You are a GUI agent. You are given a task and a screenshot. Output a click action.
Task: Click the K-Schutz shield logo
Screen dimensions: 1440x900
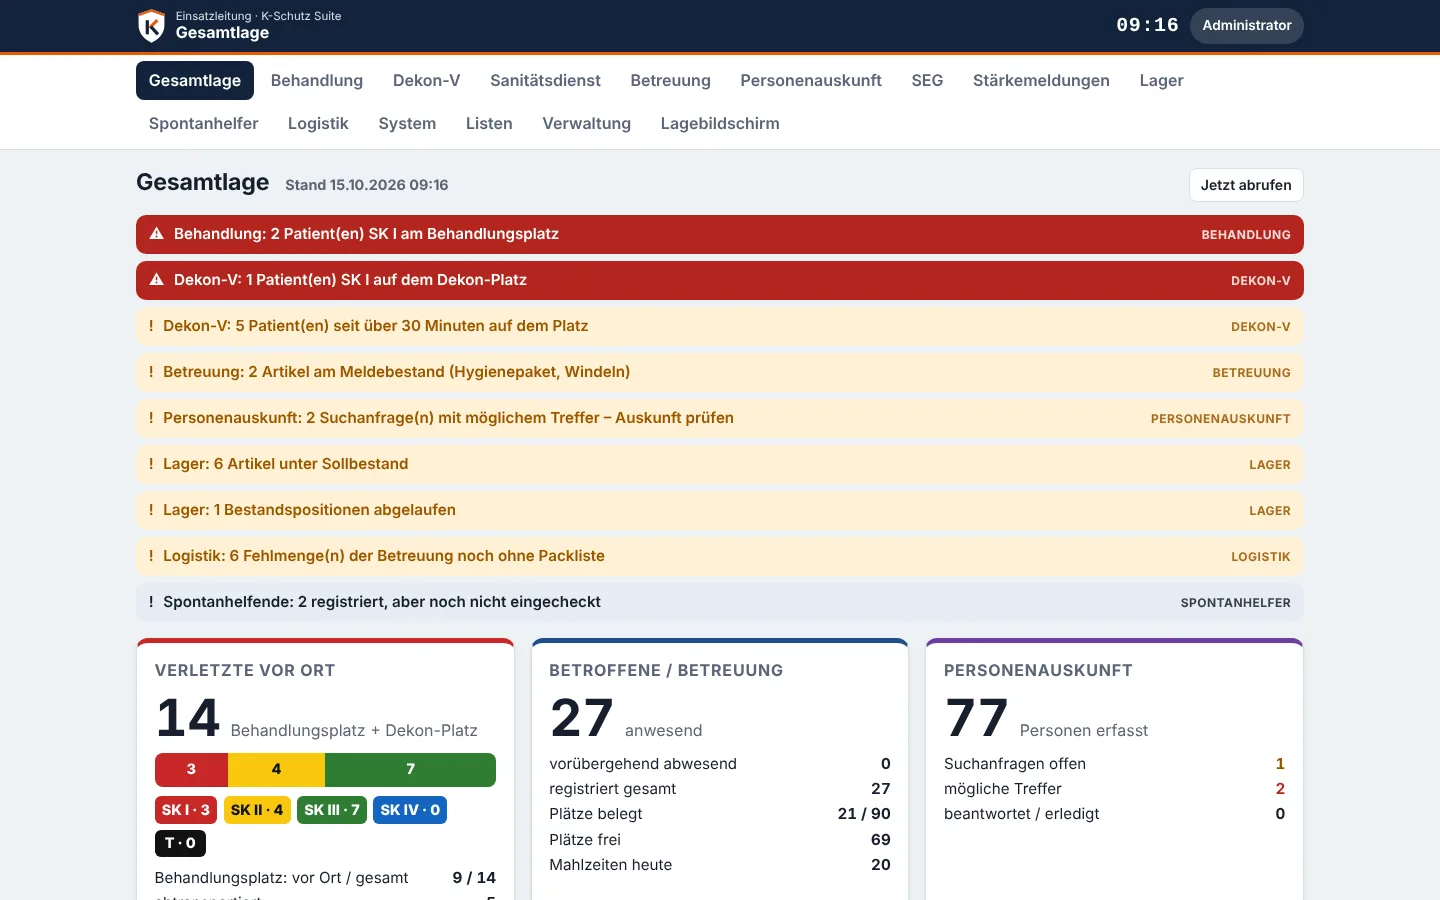click(x=151, y=26)
